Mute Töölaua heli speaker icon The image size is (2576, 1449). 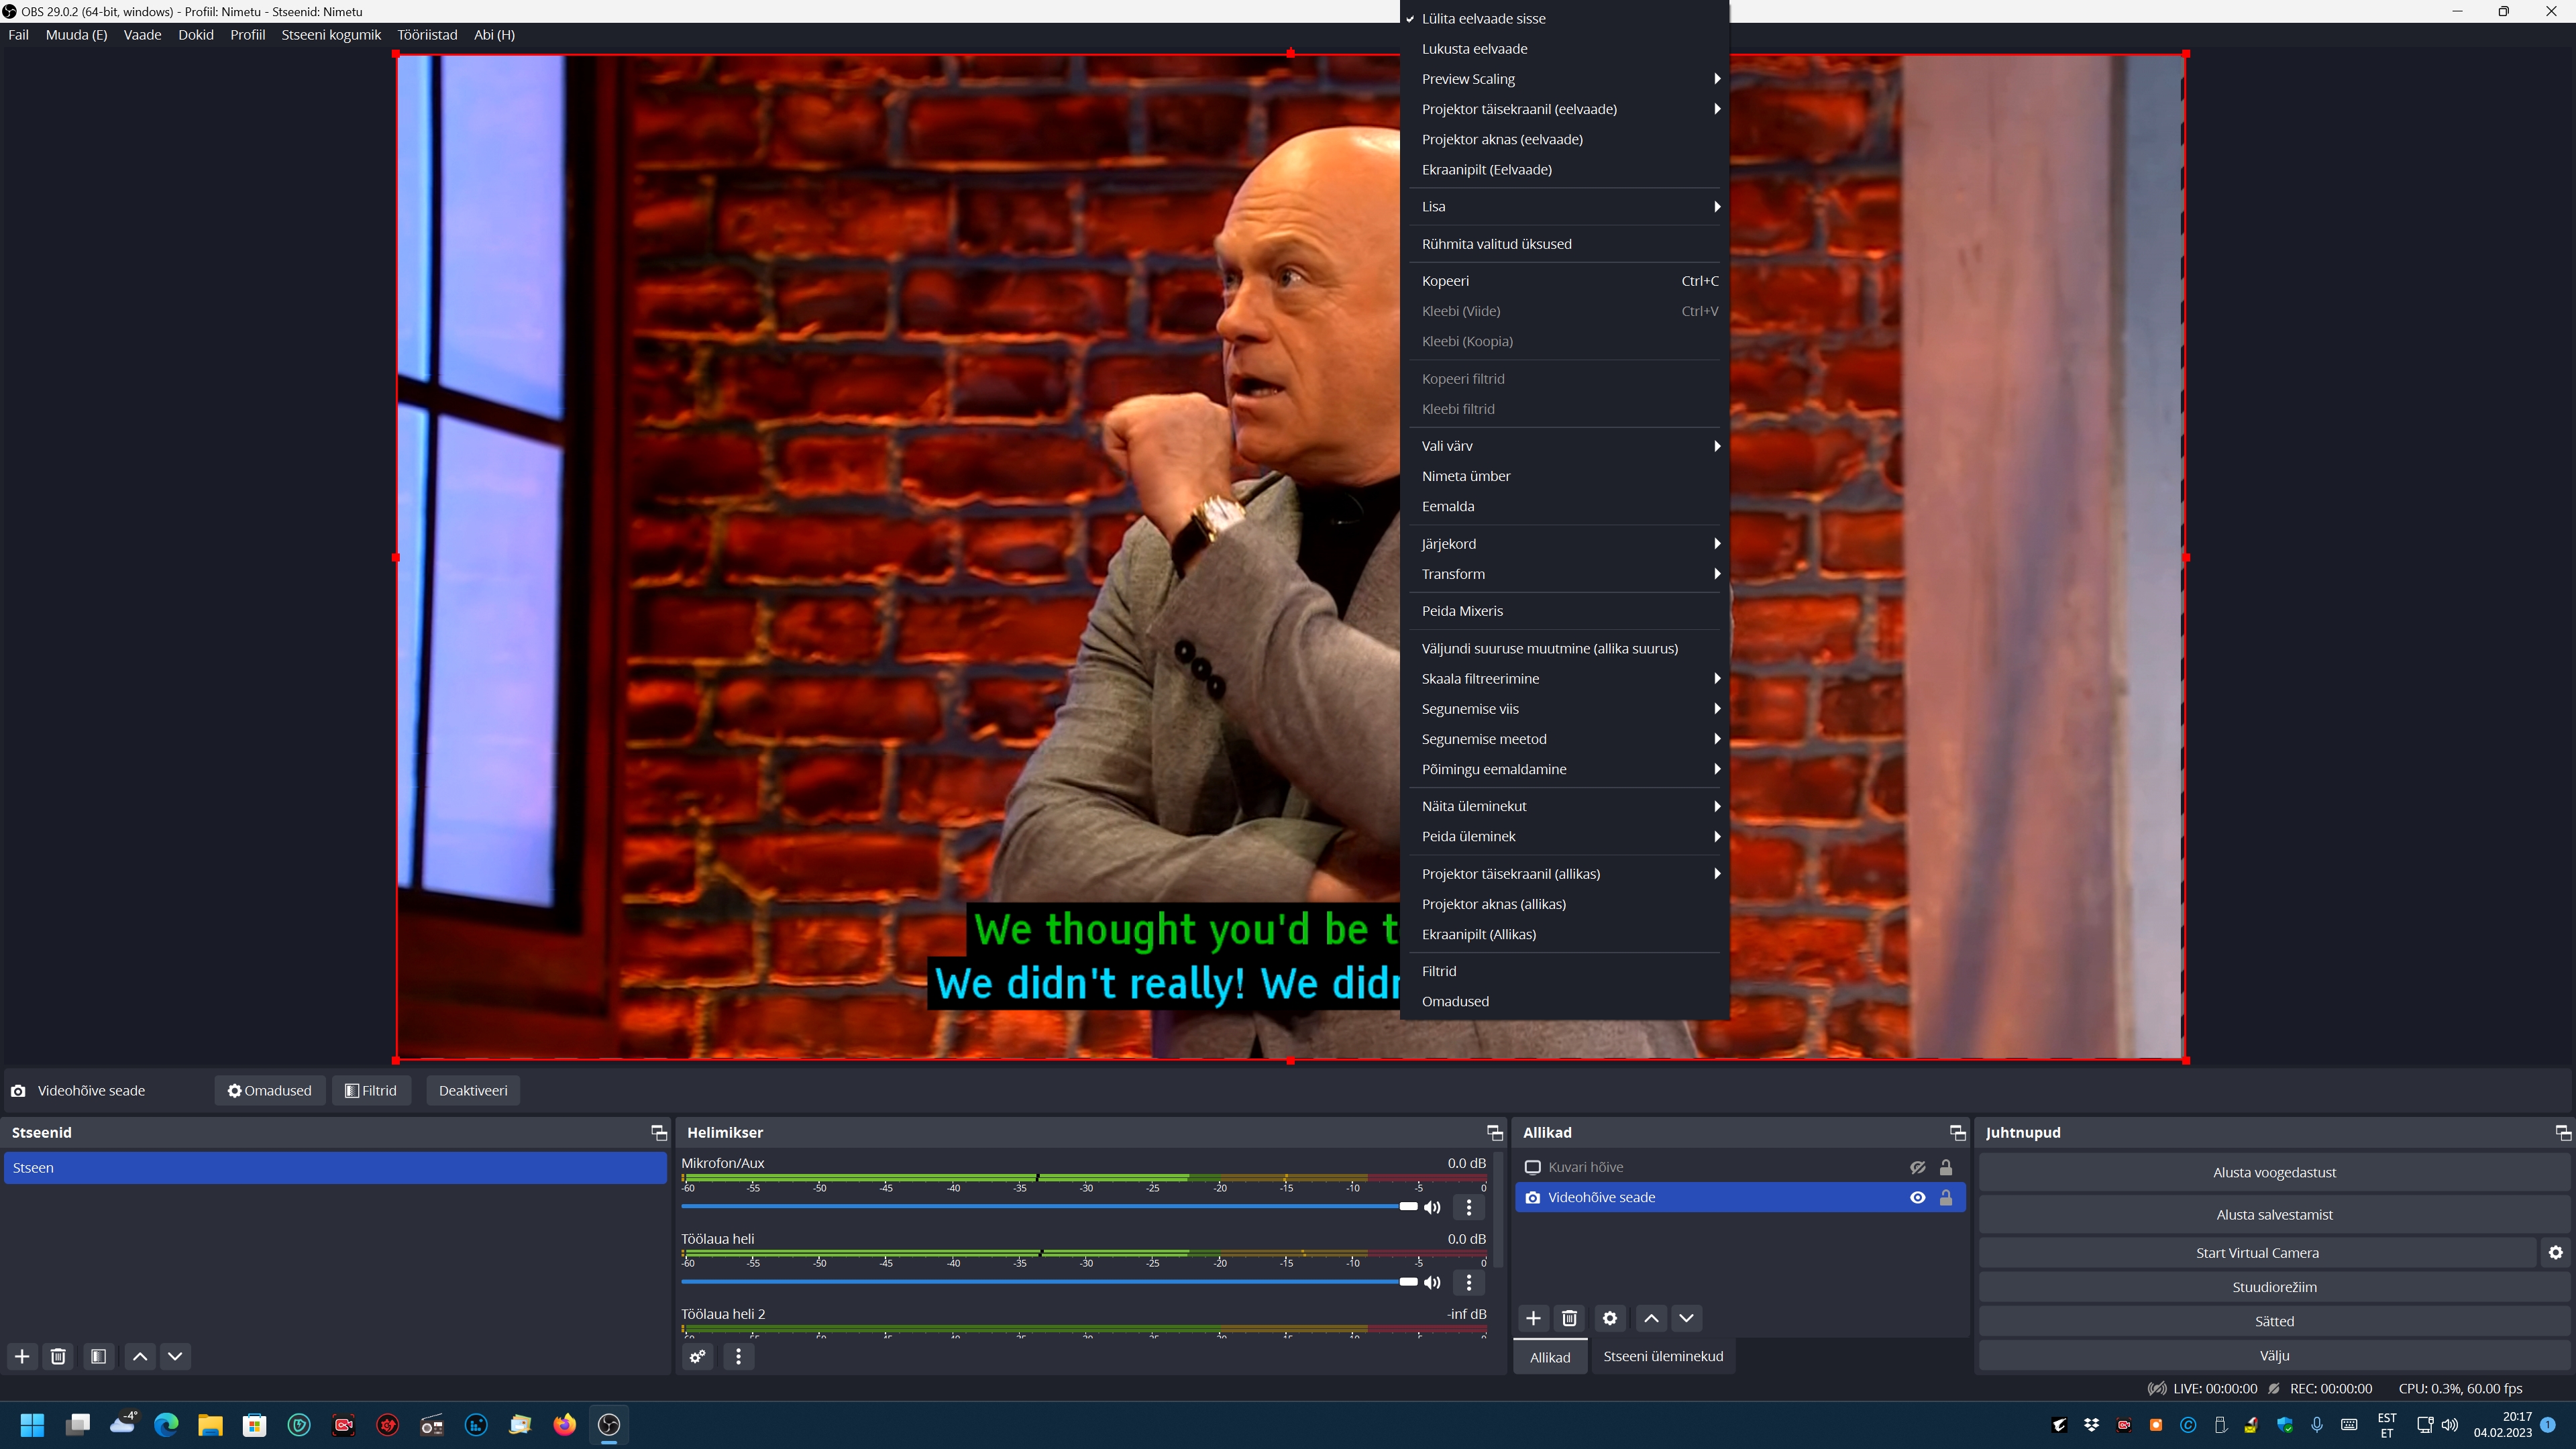pyautogui.click(x=1432, y=1282)
